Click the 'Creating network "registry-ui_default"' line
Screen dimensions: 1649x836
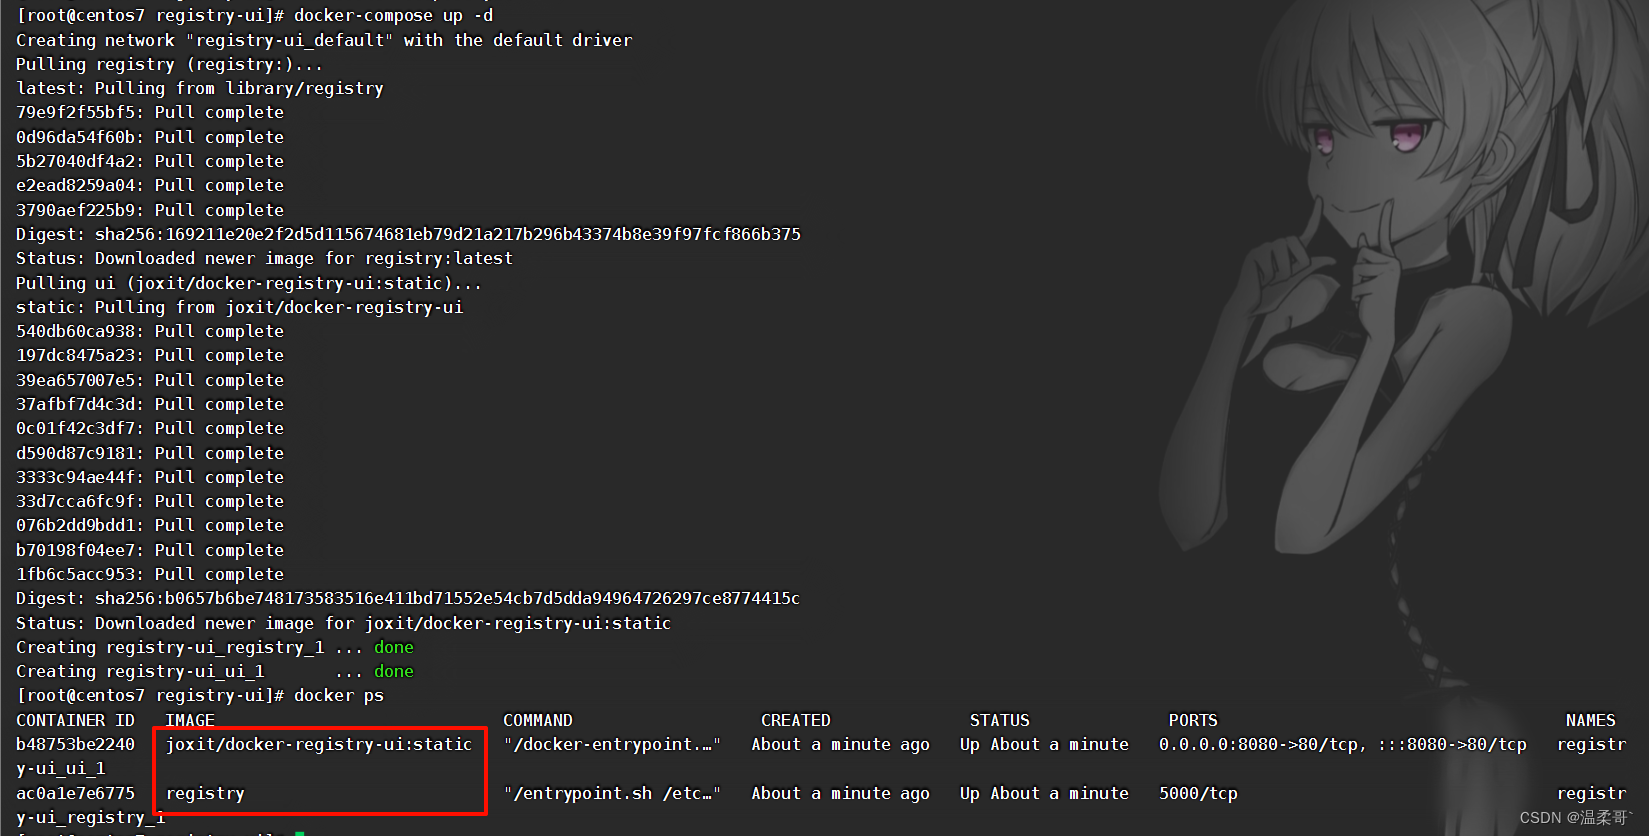(324, 40)
